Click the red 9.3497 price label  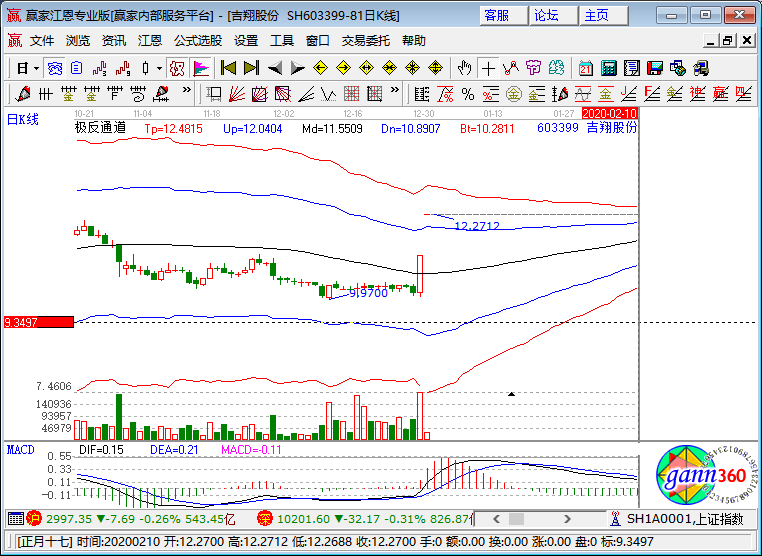[38, 322]
